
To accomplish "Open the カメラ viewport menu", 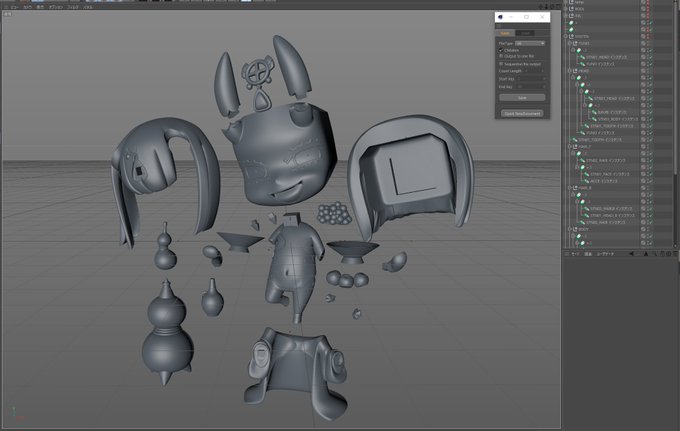I will point(27,7).
